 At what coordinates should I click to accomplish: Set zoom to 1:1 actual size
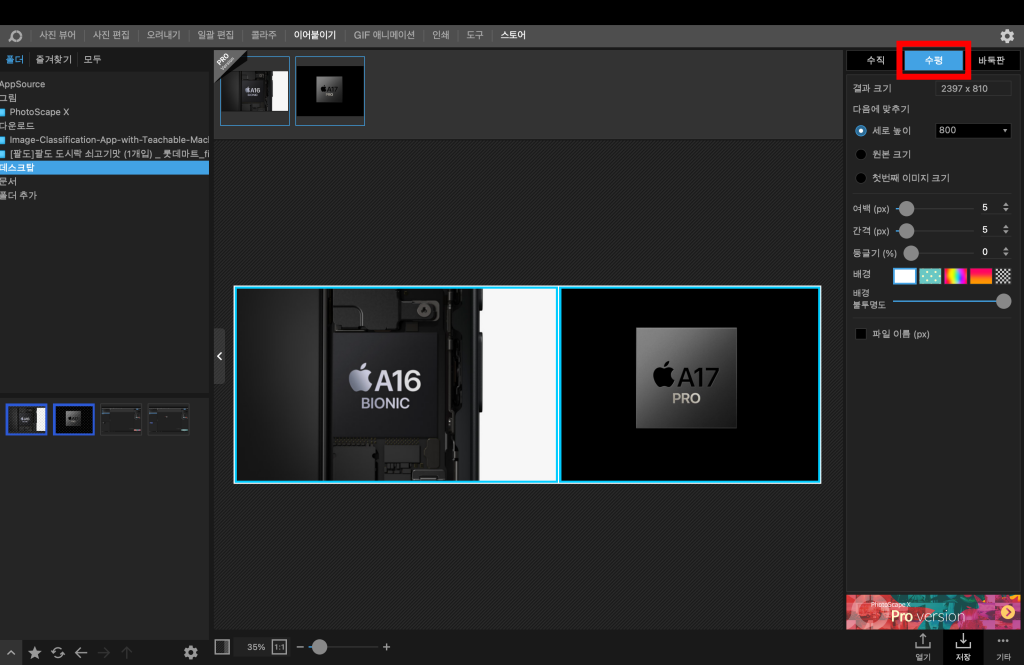[279, 647]
